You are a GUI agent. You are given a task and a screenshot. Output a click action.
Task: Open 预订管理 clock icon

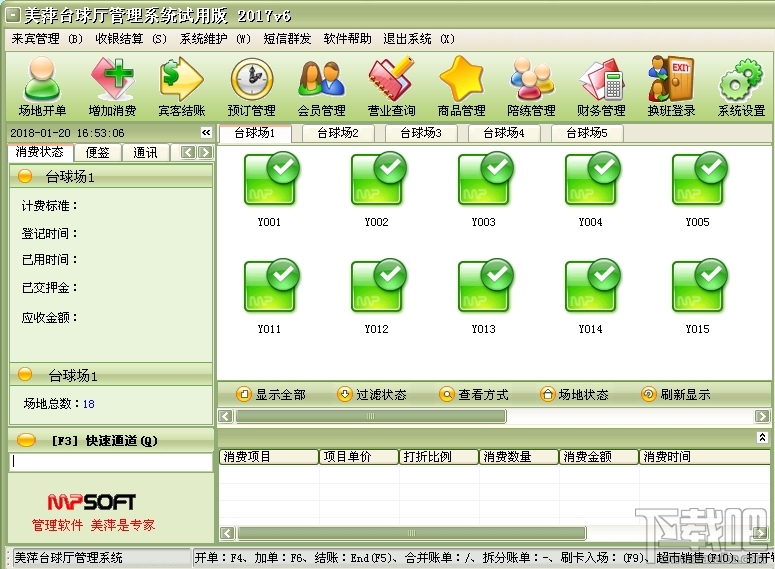point(252,87)
